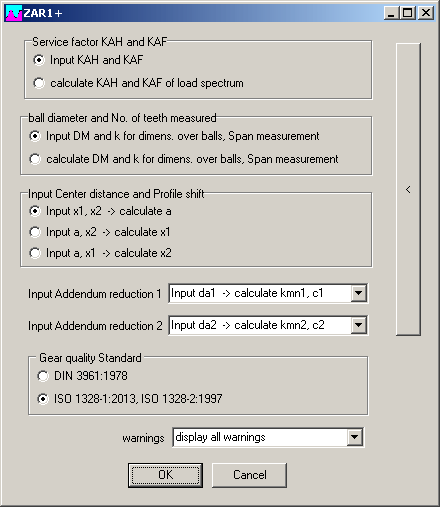Maximize the ZAR1+ window

407,13
